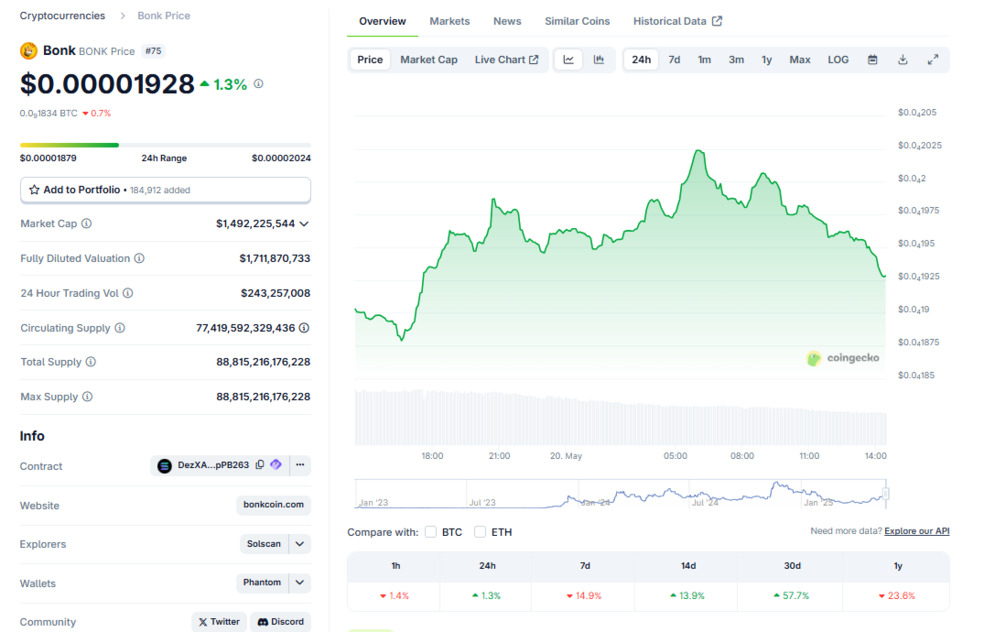Switch to candlestick chart view

pos(599,60)
